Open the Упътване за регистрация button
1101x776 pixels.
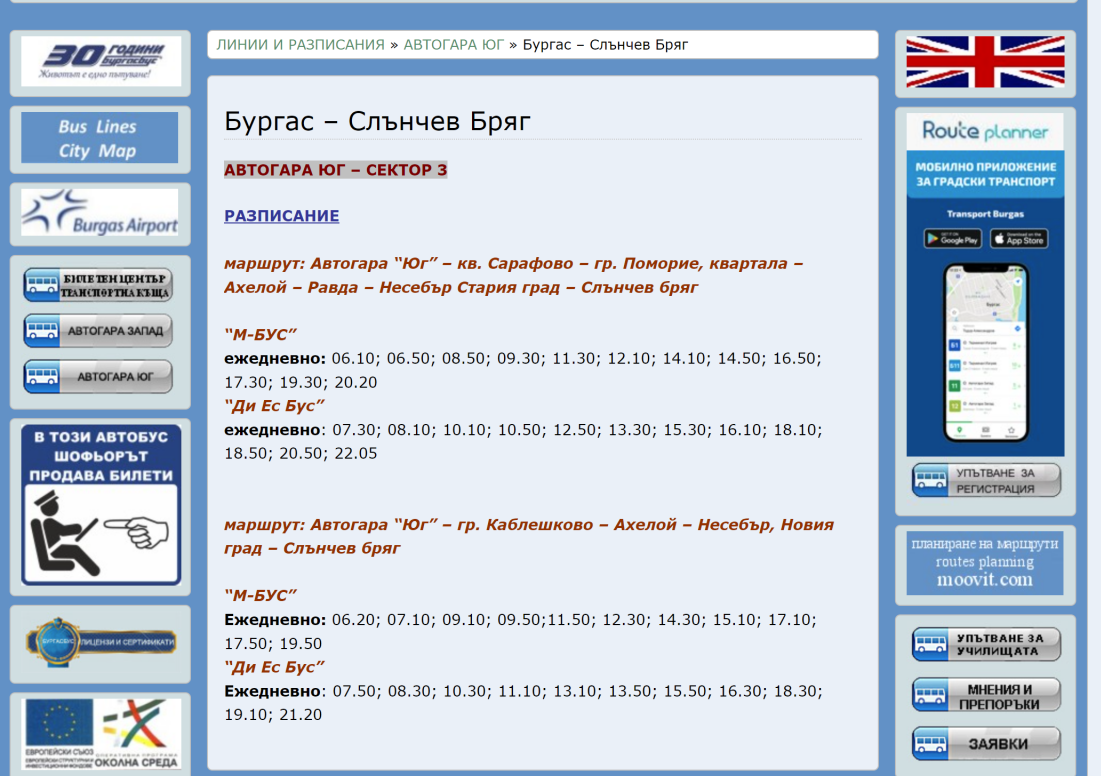coord(986,480)
